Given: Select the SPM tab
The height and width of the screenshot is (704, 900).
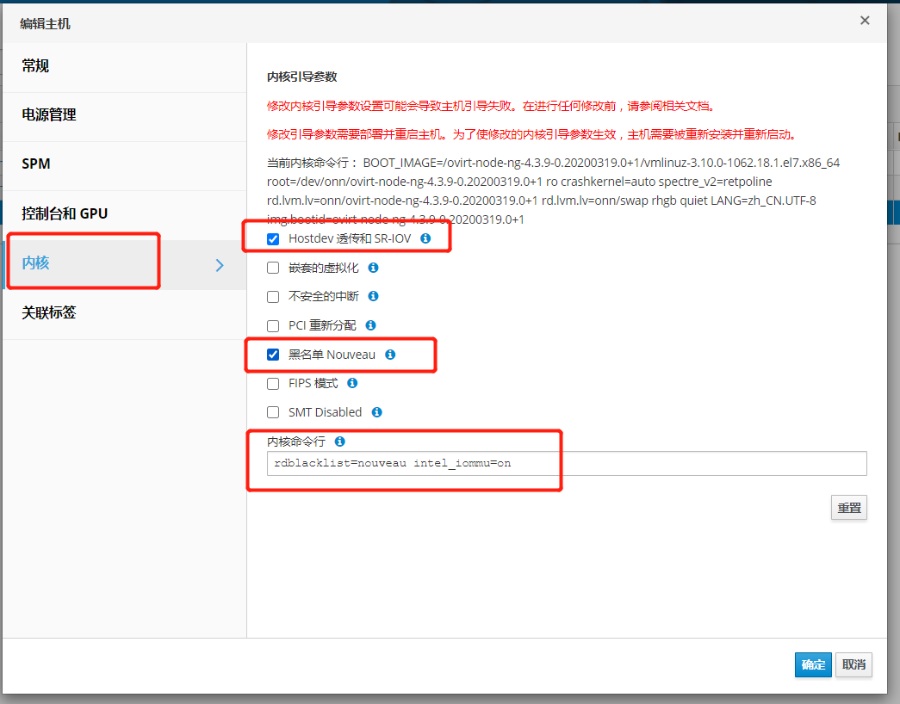Looking at the screenshot, I should click(125, 166).
